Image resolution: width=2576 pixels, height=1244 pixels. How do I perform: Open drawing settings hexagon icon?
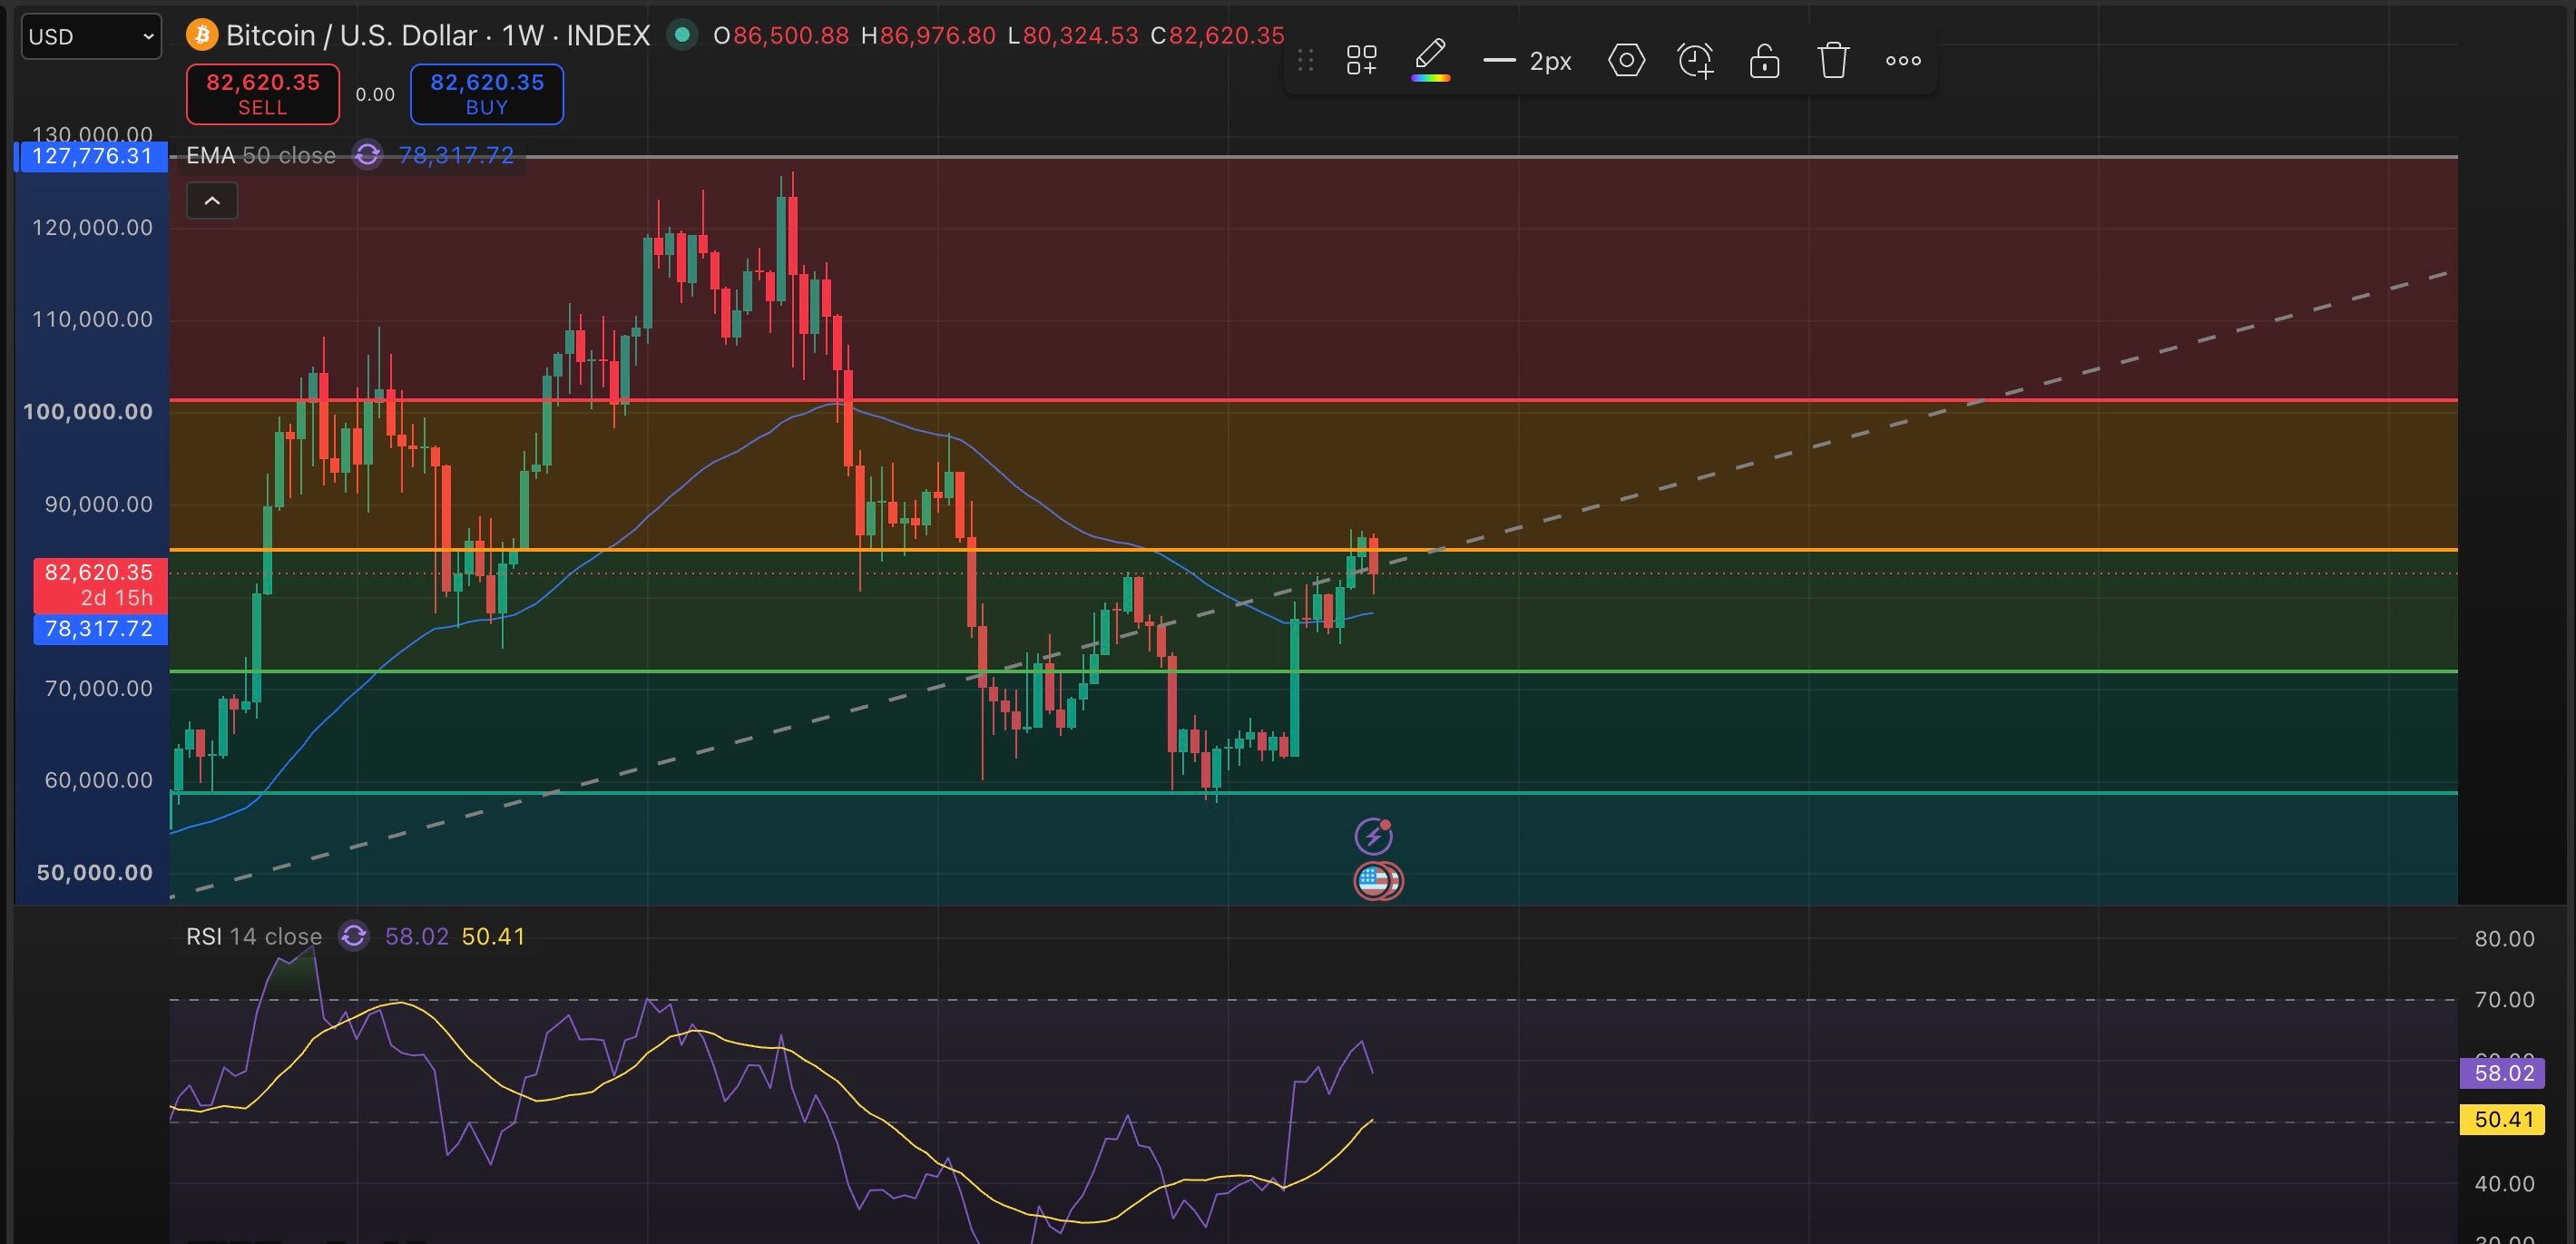[x=1626, y=61]
